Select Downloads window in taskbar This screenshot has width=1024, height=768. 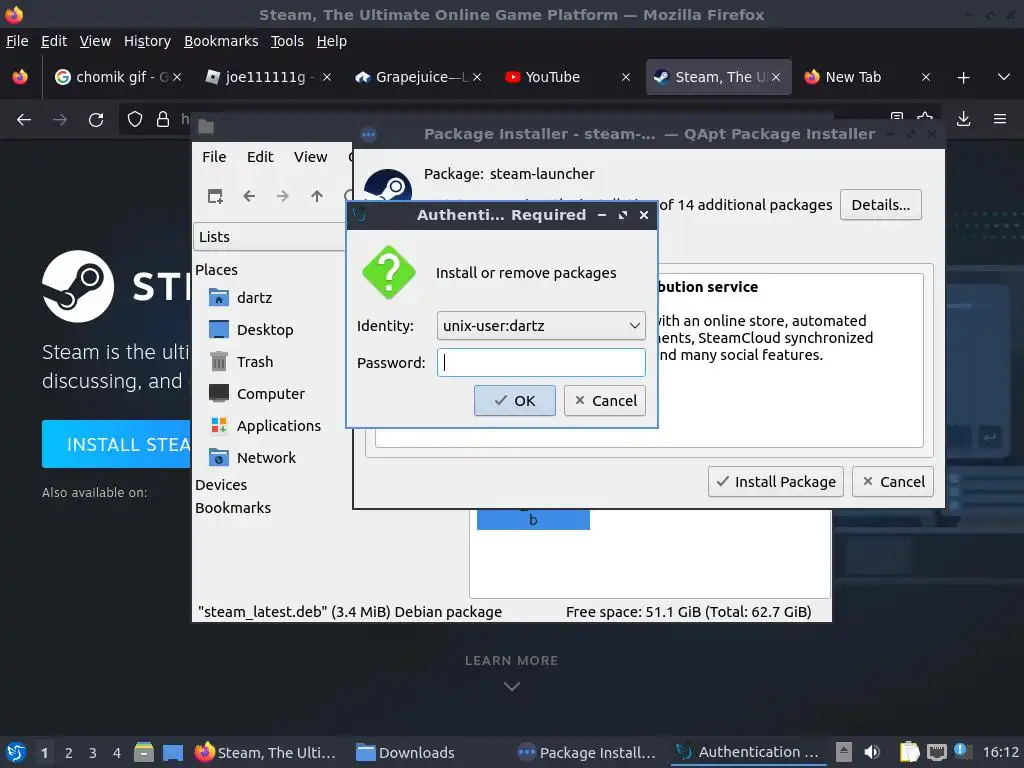(x=406, y=752)
